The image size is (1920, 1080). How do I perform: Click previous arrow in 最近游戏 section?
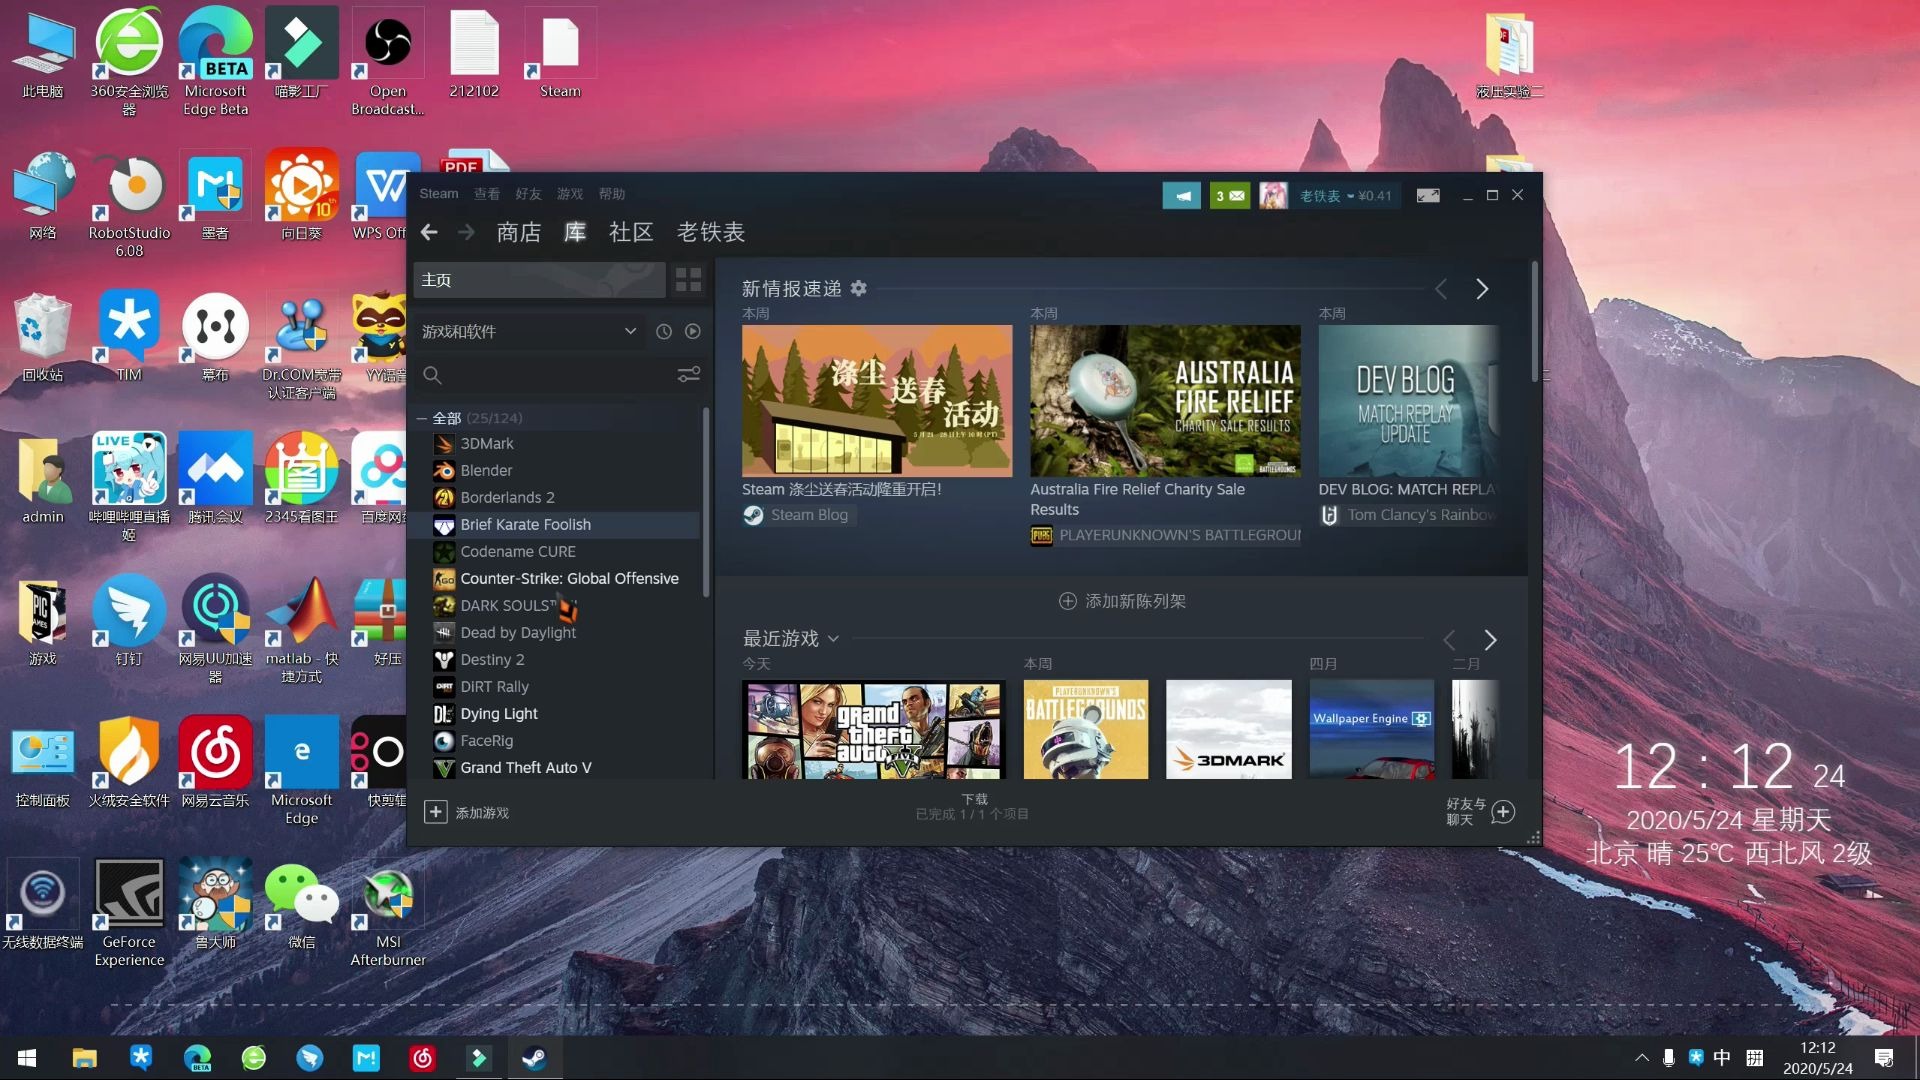click(x=1449, y=640)
